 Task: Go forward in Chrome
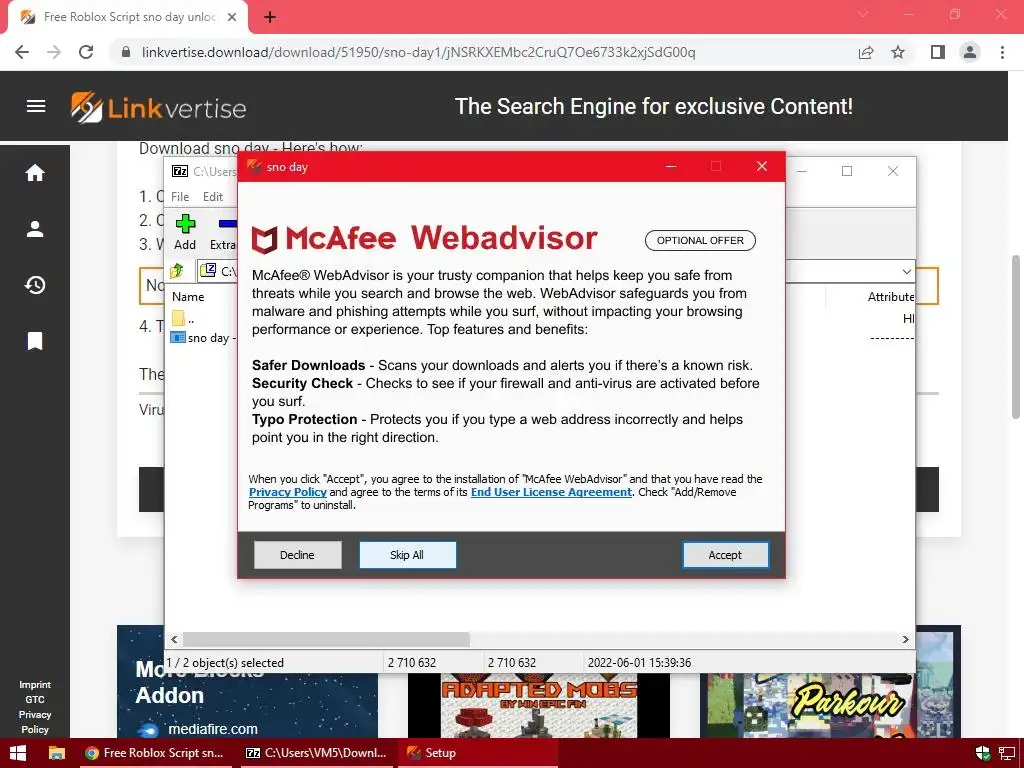coord(54,52)
